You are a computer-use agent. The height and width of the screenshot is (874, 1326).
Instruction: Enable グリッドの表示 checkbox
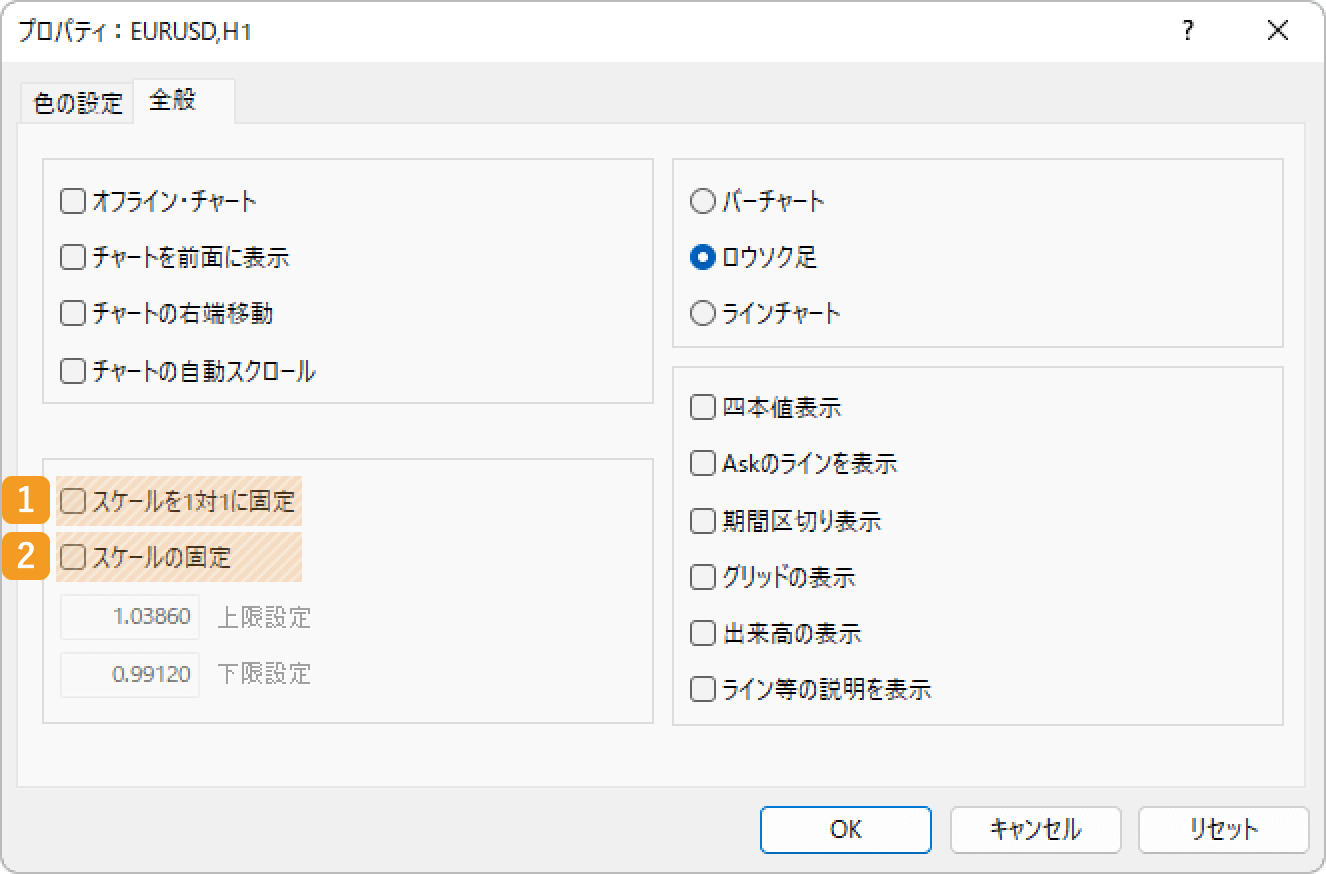[703, 577]
